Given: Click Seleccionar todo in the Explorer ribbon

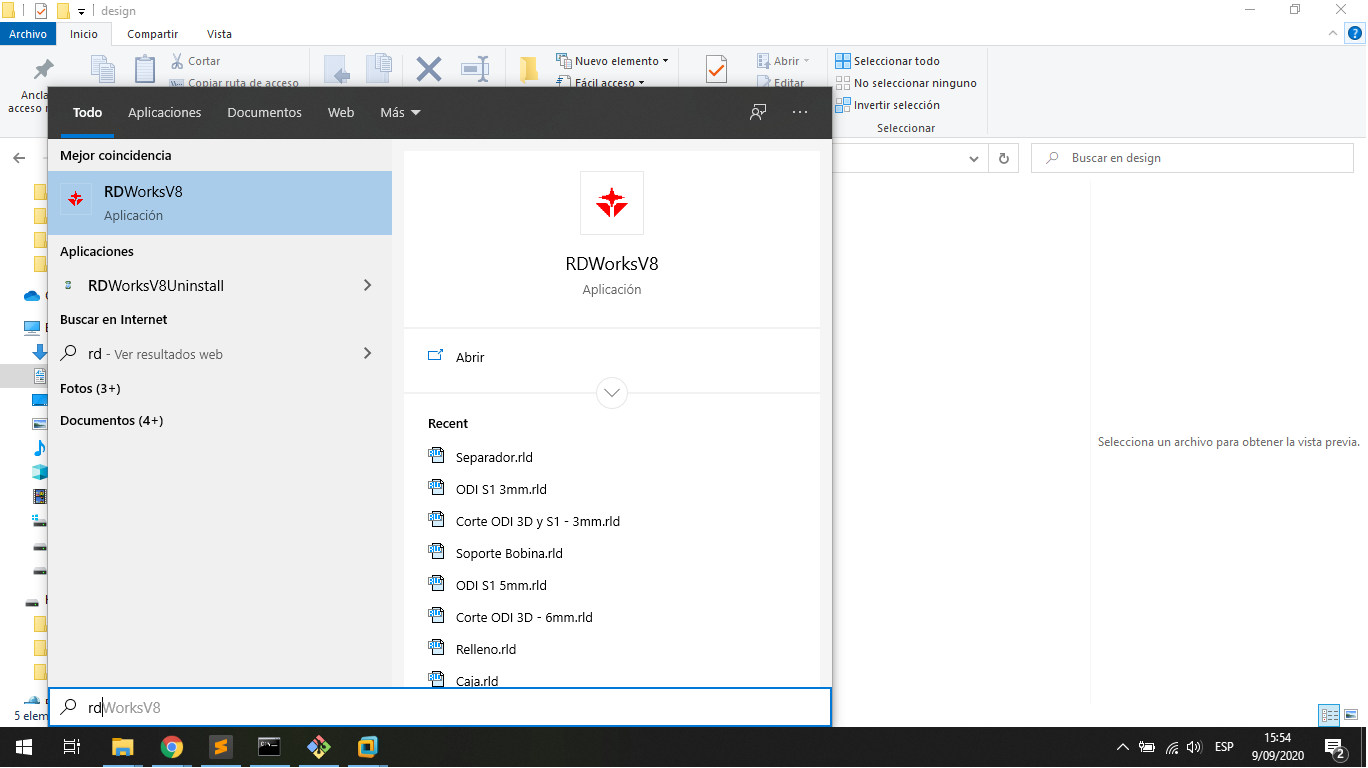Looking at the screenshot, I should point(888,61).
